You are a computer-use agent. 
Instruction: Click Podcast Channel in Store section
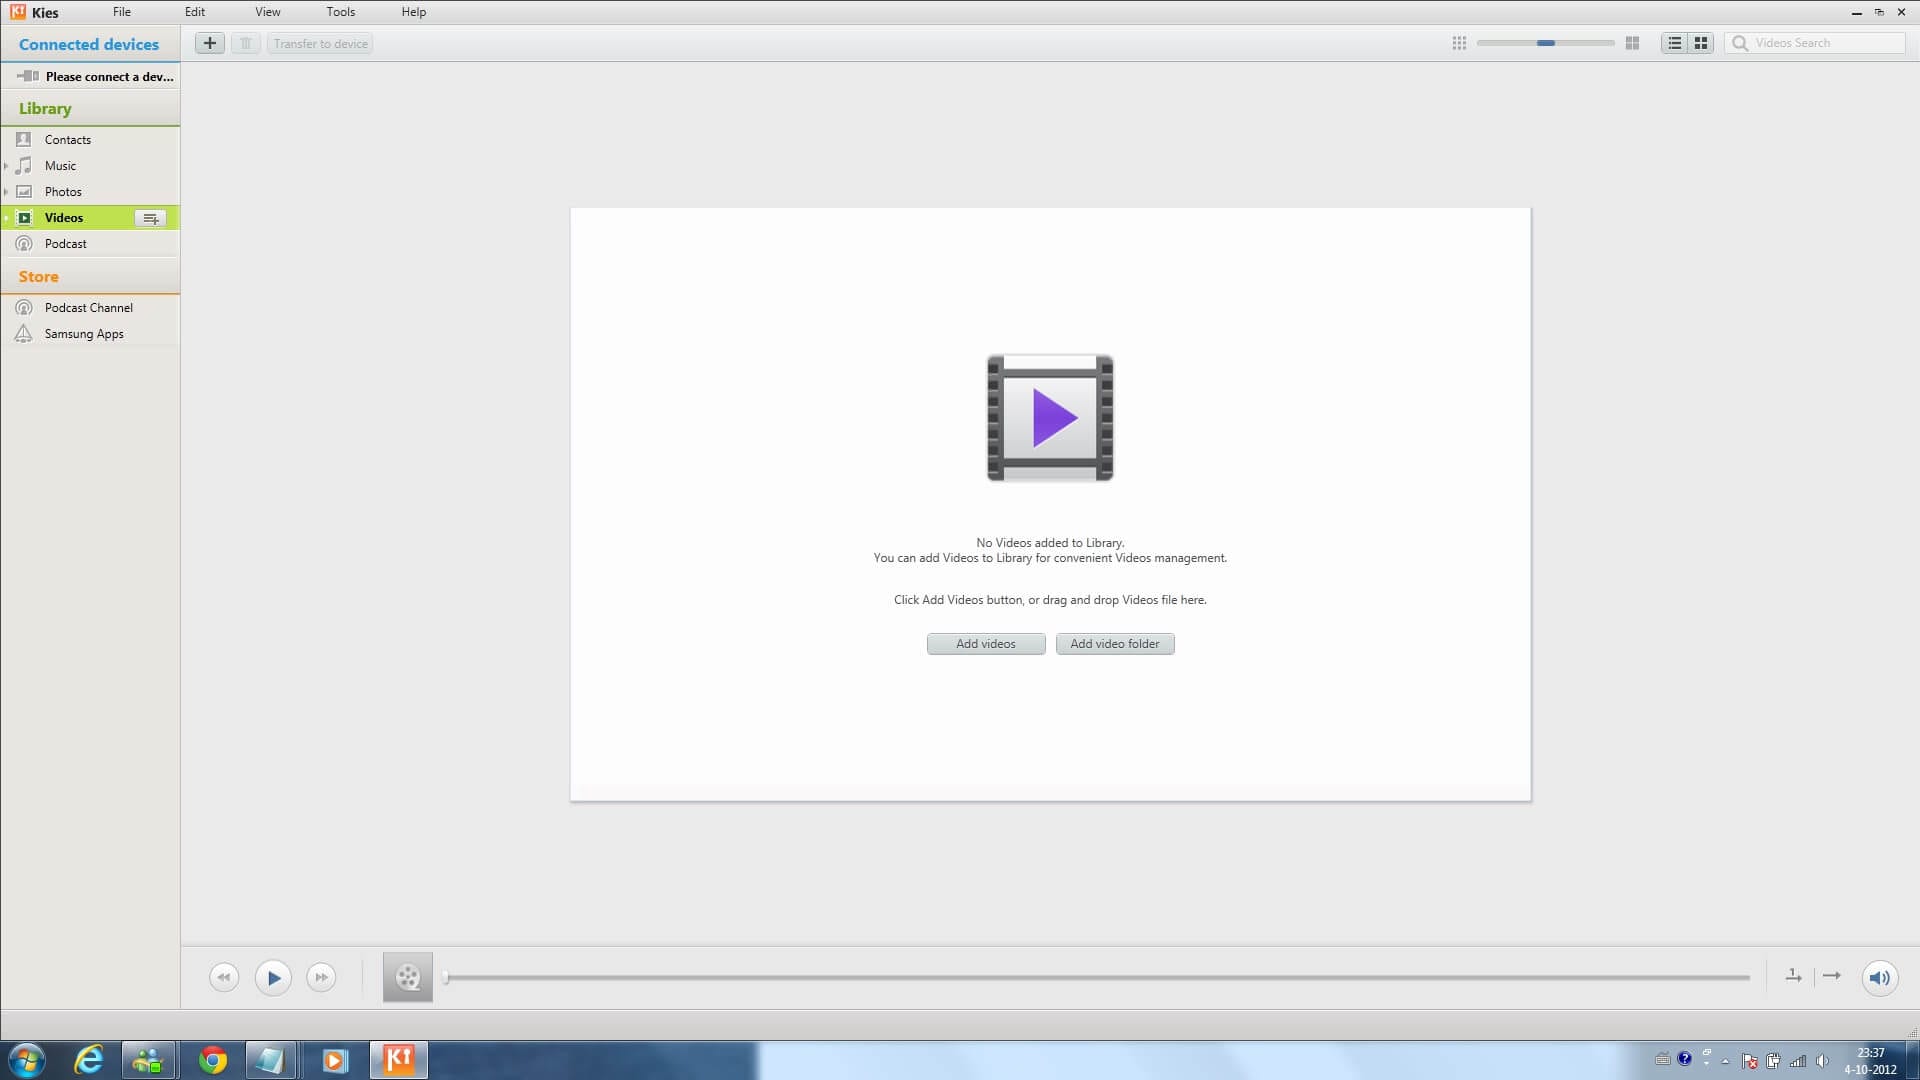88,306
